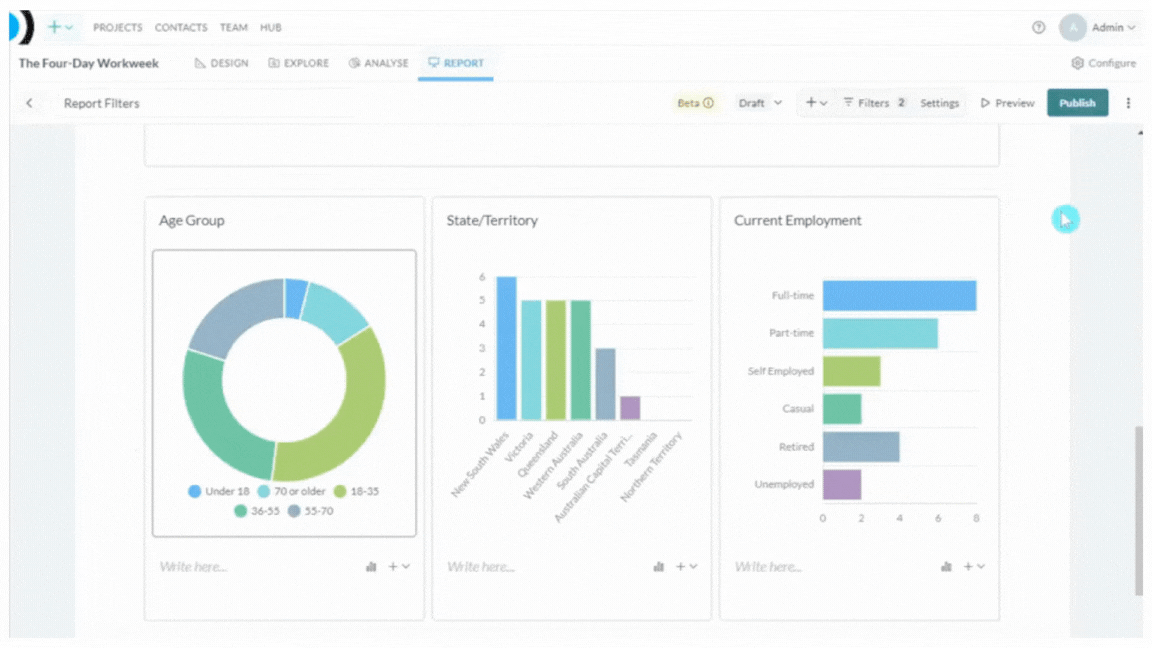This screenshot has width=1152, height=648.
Task: Click chart icon under State/Territory
Action: click(x=658, y=566)
